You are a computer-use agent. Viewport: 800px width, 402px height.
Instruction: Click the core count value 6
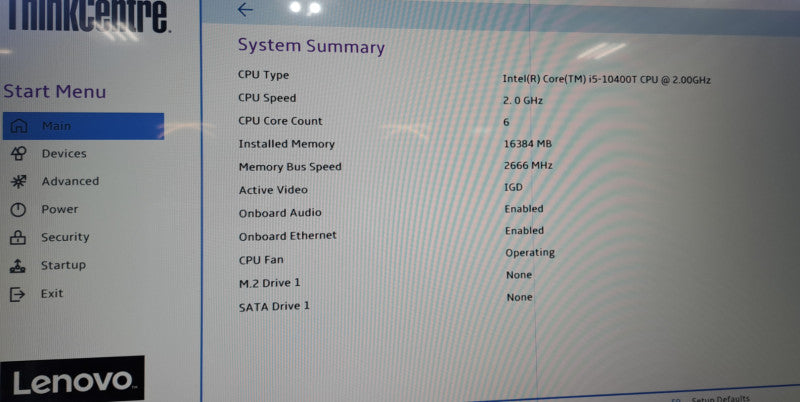(x=506, y=122)
